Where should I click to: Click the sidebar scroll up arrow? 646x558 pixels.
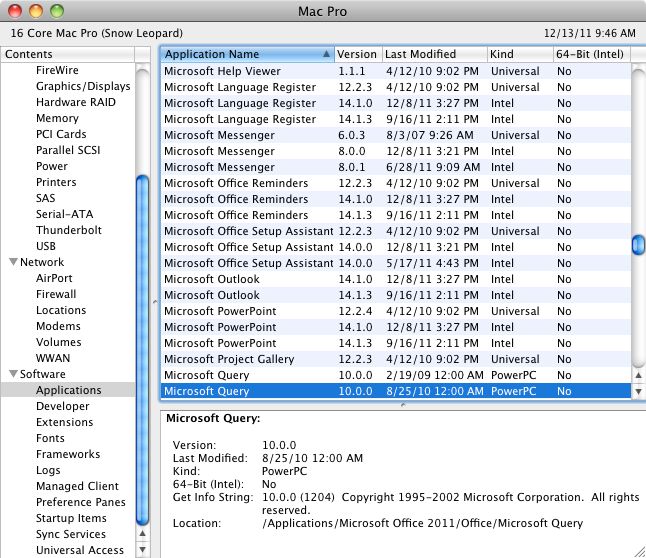click(142, 534)
